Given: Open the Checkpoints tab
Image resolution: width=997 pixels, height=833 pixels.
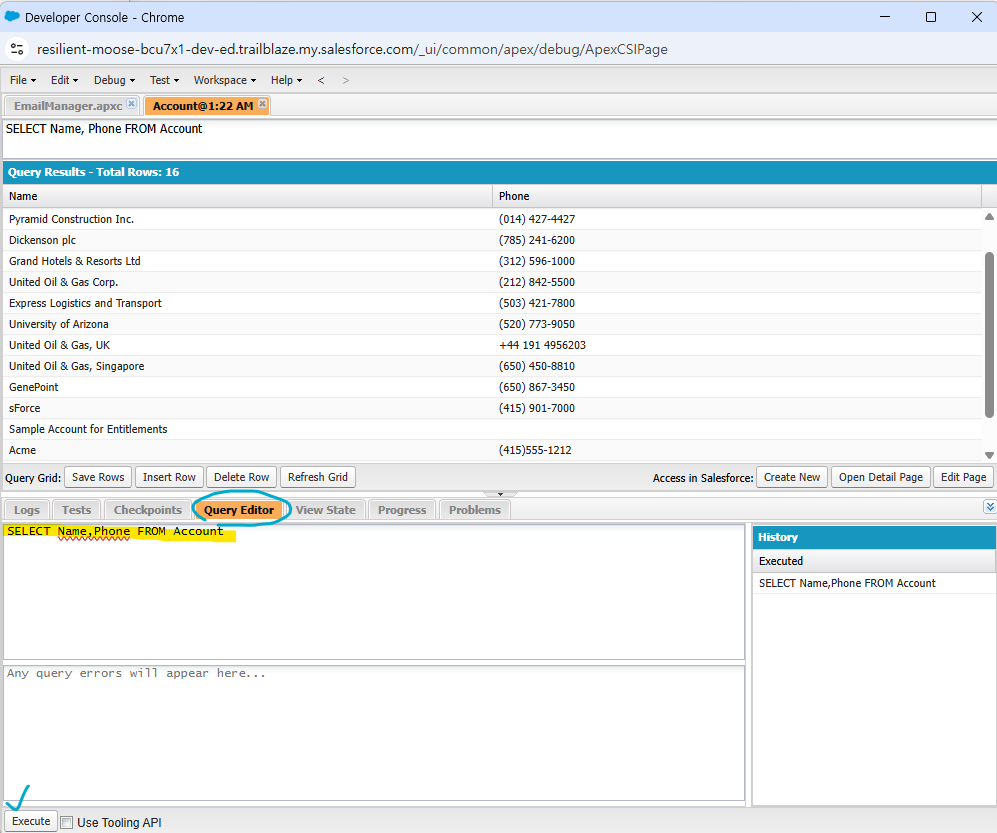Looking at the screenshot, I should point(148,510).
